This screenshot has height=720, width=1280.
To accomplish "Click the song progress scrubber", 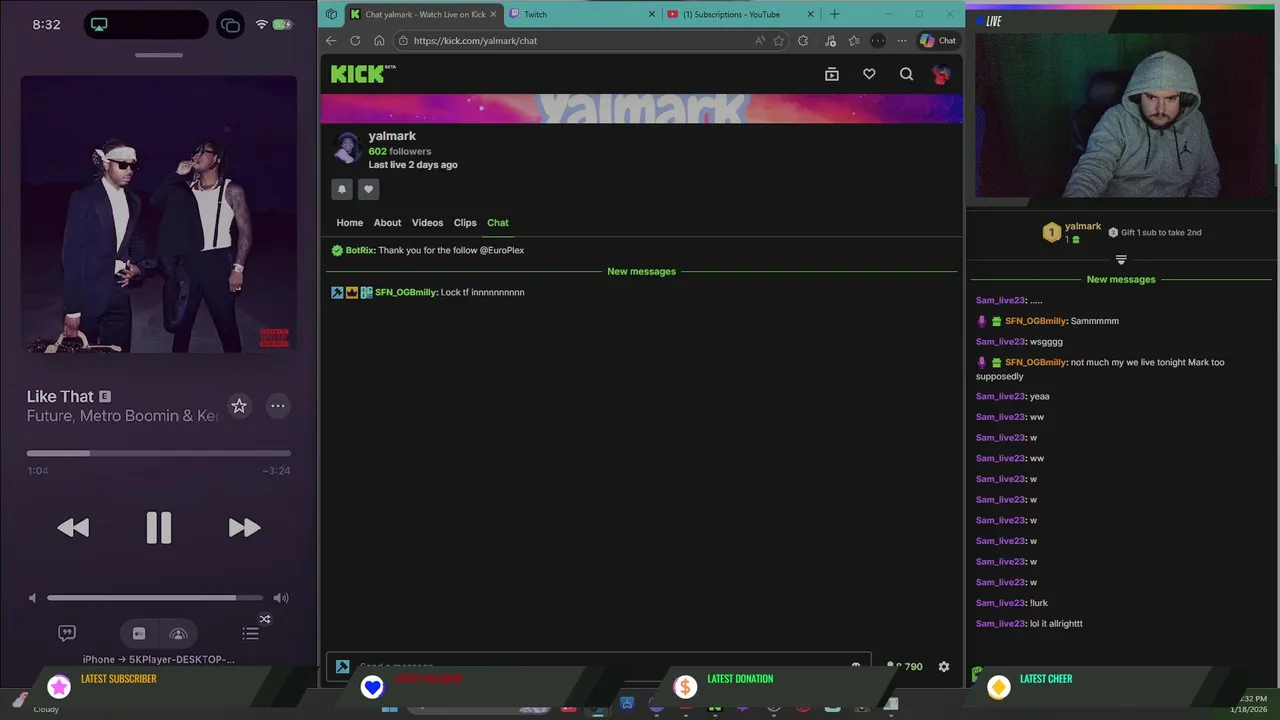I will (159, 453).
